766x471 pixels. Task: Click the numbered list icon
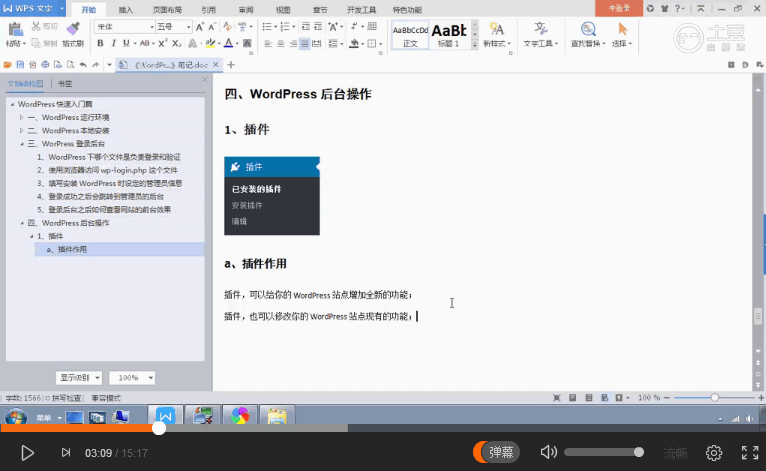(x=285, y=26)
